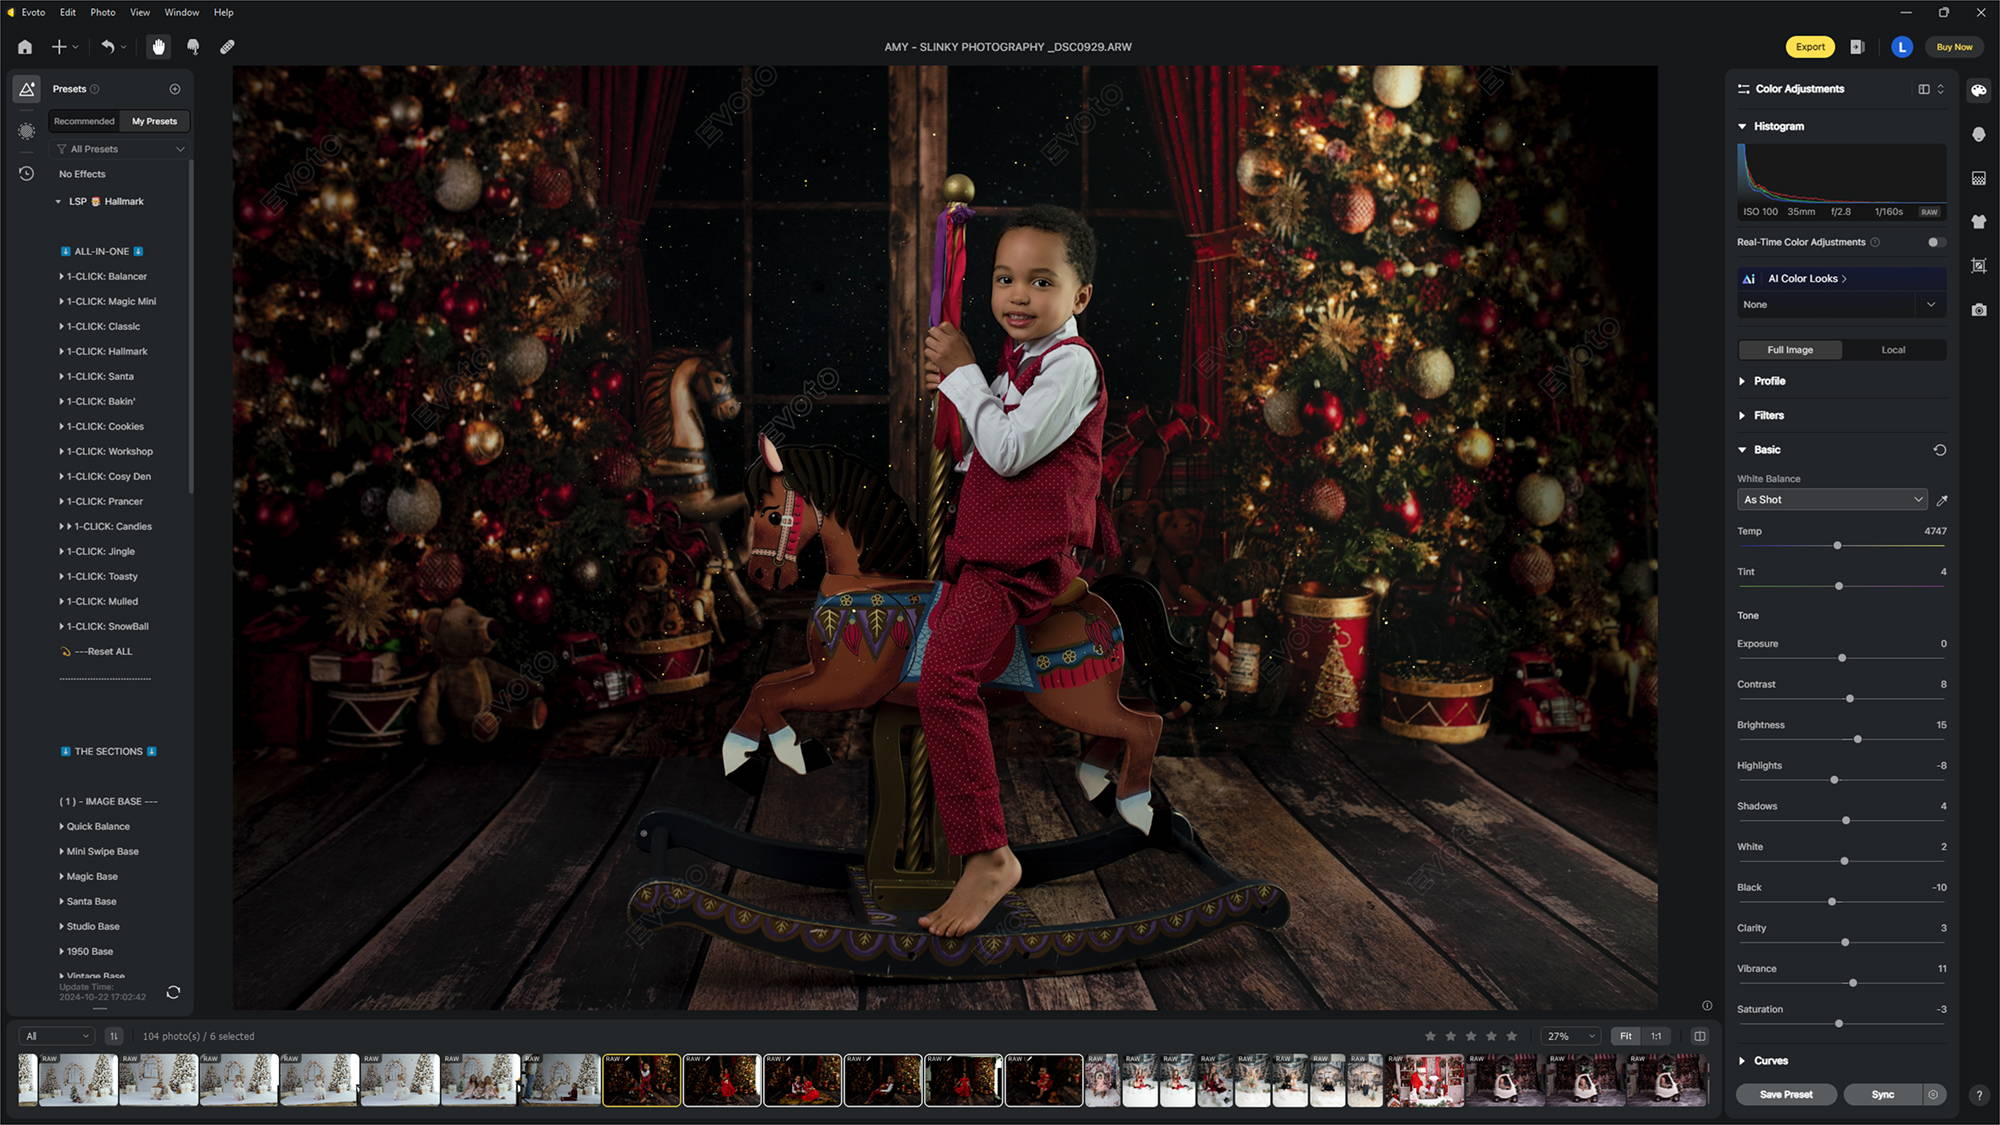Open the White Balance As Shot dropdown
Image resolution: width=2000 pixels, height=1125 pixels.
click(x=1832, y=500)
